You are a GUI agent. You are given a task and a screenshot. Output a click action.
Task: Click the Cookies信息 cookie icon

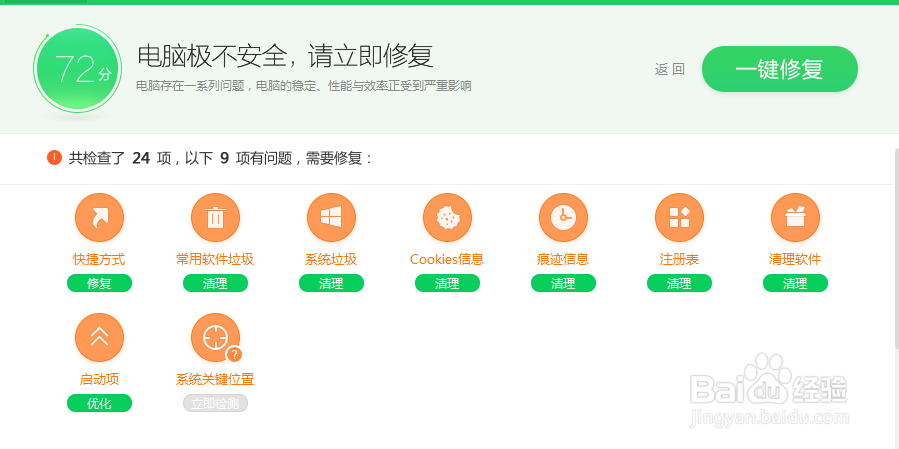pos(447,217)
